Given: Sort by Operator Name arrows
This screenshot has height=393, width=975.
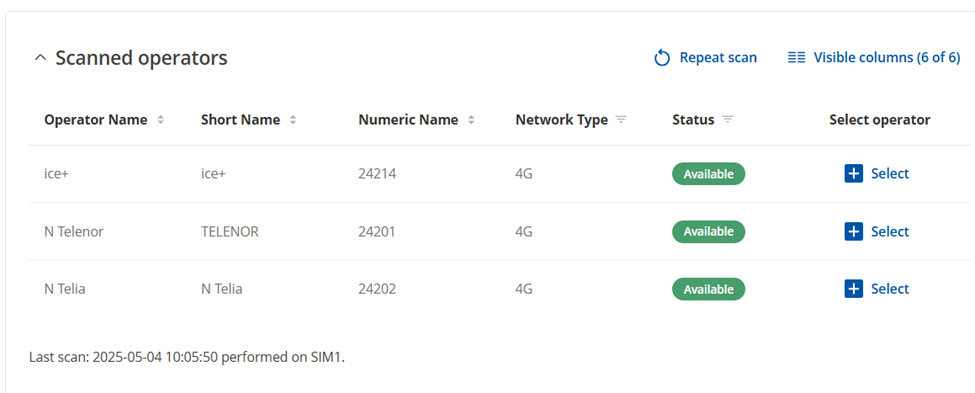Looking at the screenshot, I should coord(160,120).
